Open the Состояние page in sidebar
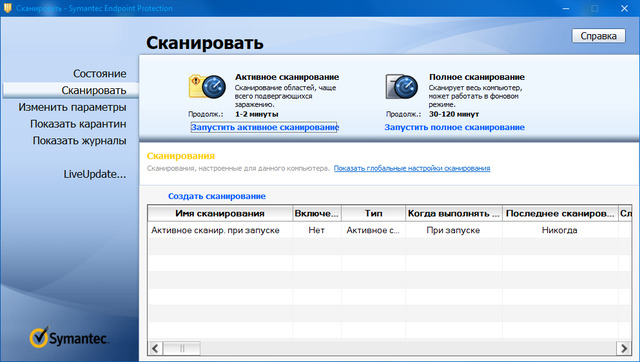 [x=100, y=73]
